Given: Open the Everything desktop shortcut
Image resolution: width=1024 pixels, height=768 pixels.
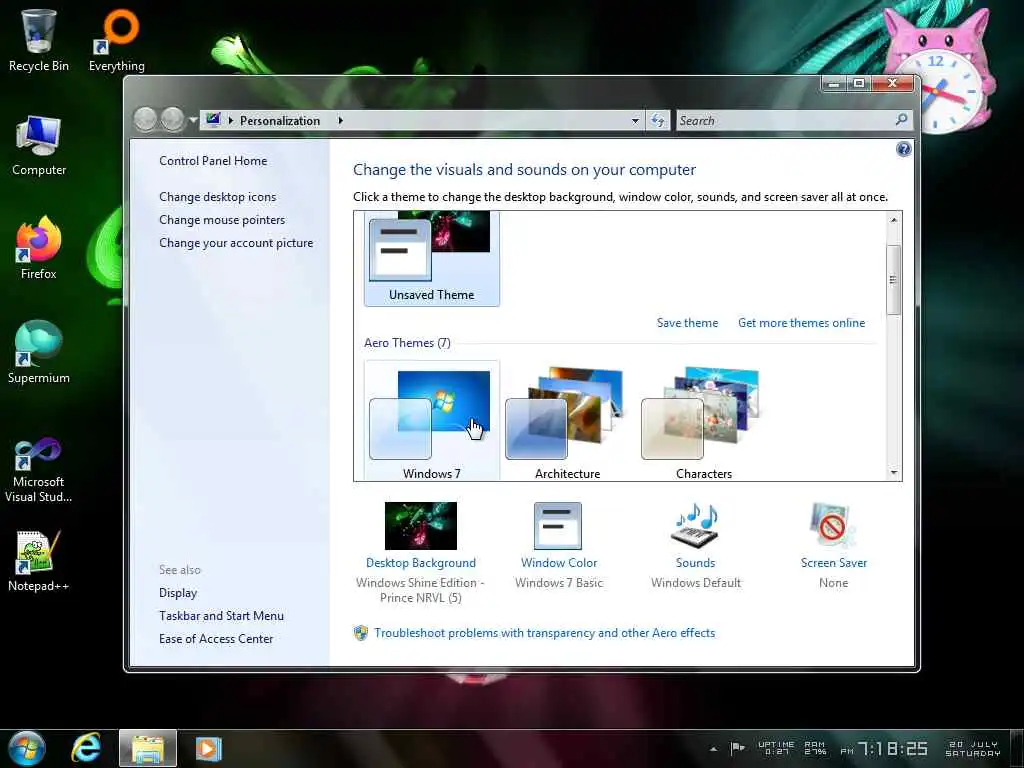Looking at the screenshot, I should tap(116, 40).
